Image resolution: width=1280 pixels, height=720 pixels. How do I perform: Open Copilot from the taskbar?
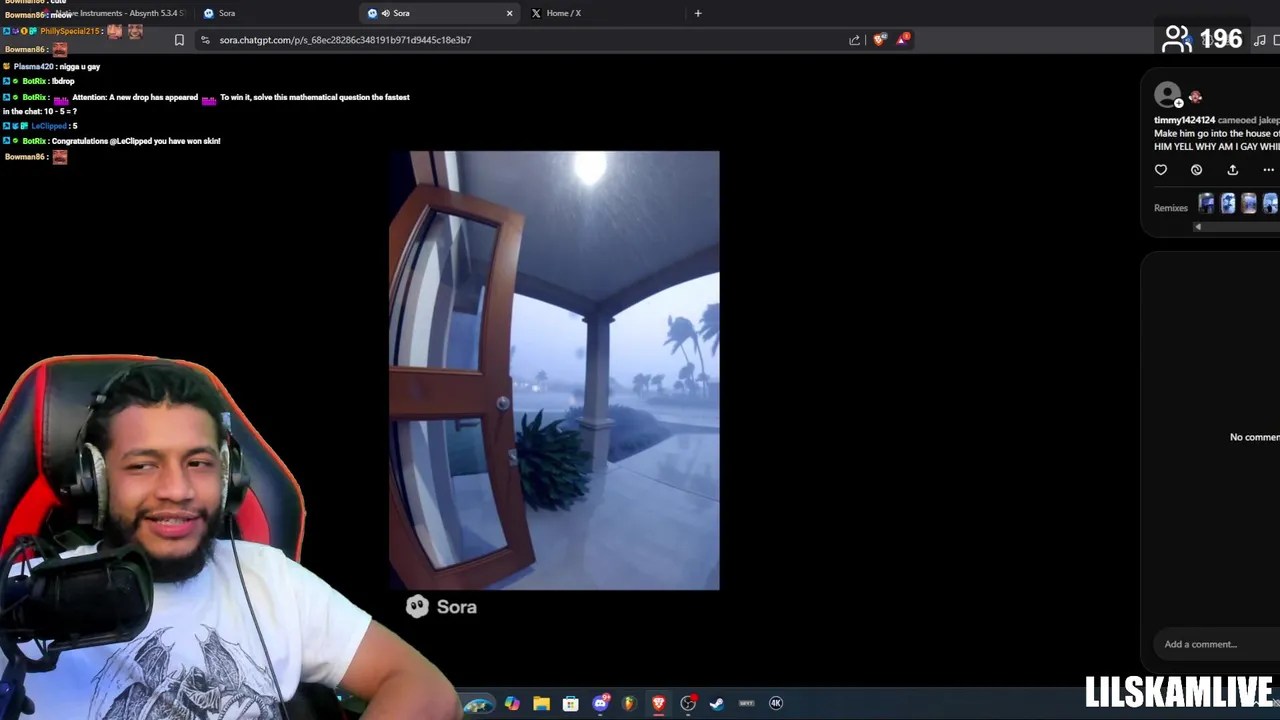tap(512, 703)
